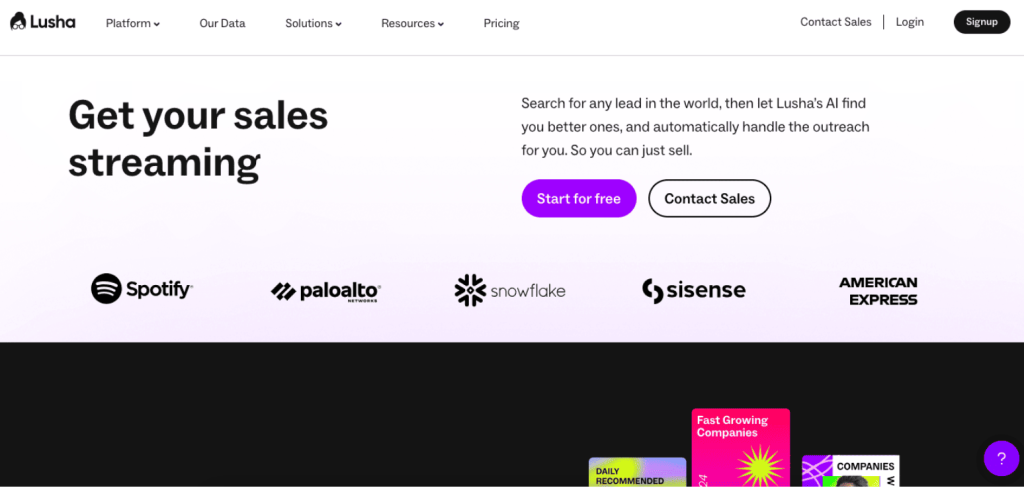This screenshot has width=1024, height=488.
Task: Click Contact Sales in the top navigation
Action: [x=835, y=22]
